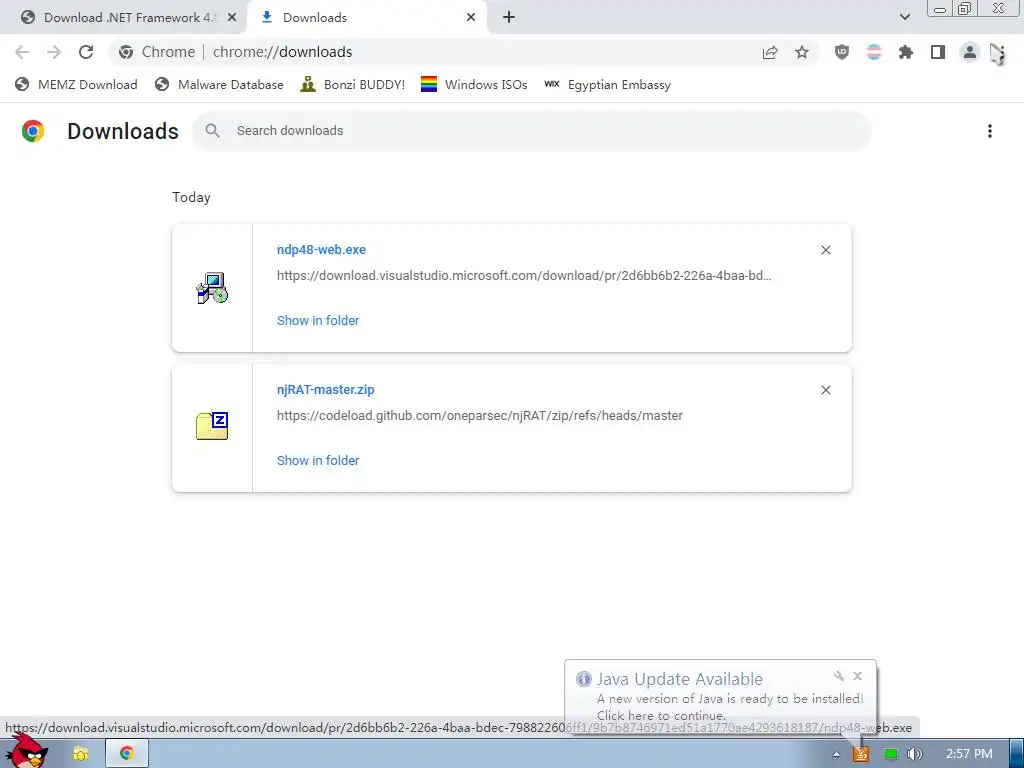The image size is (1024, 768).
Task: Open the Windows ISOs bookmark
Action: (474, 85)
